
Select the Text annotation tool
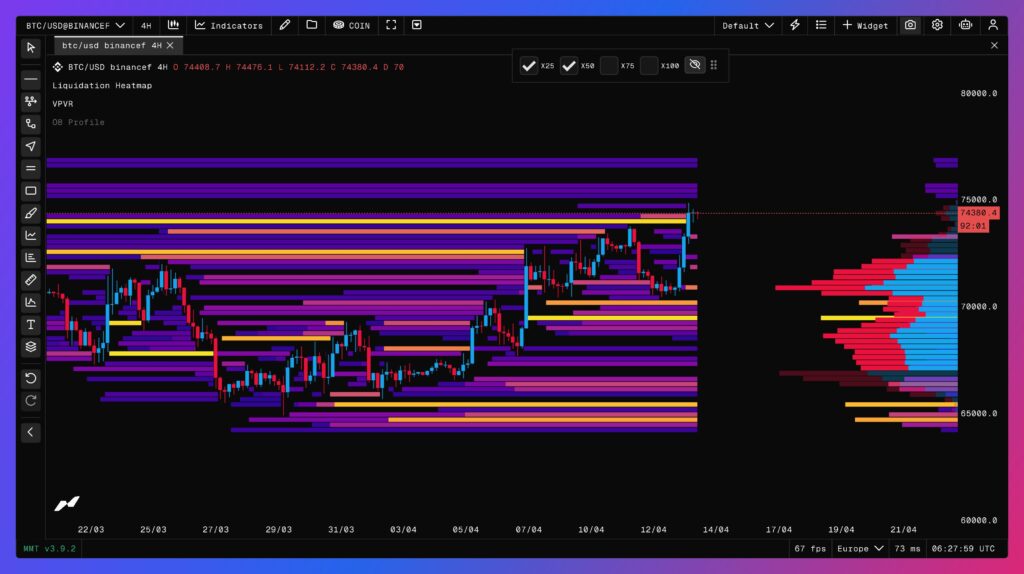pos(31,325)
